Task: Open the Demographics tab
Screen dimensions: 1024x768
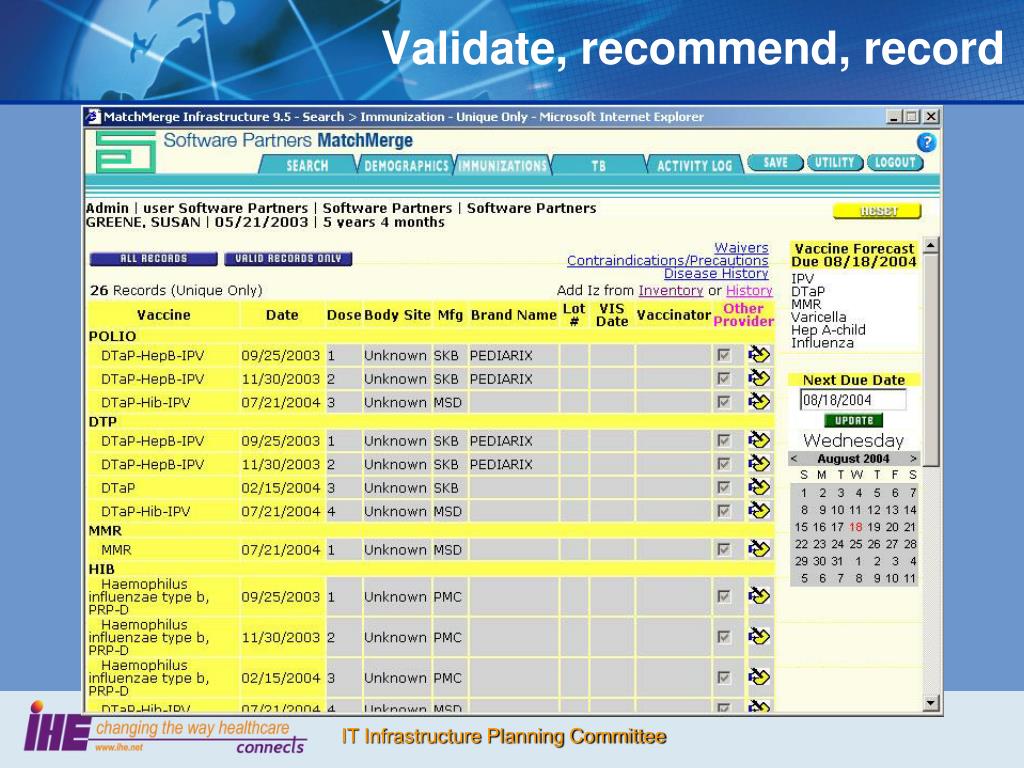Action: (406, 165)
